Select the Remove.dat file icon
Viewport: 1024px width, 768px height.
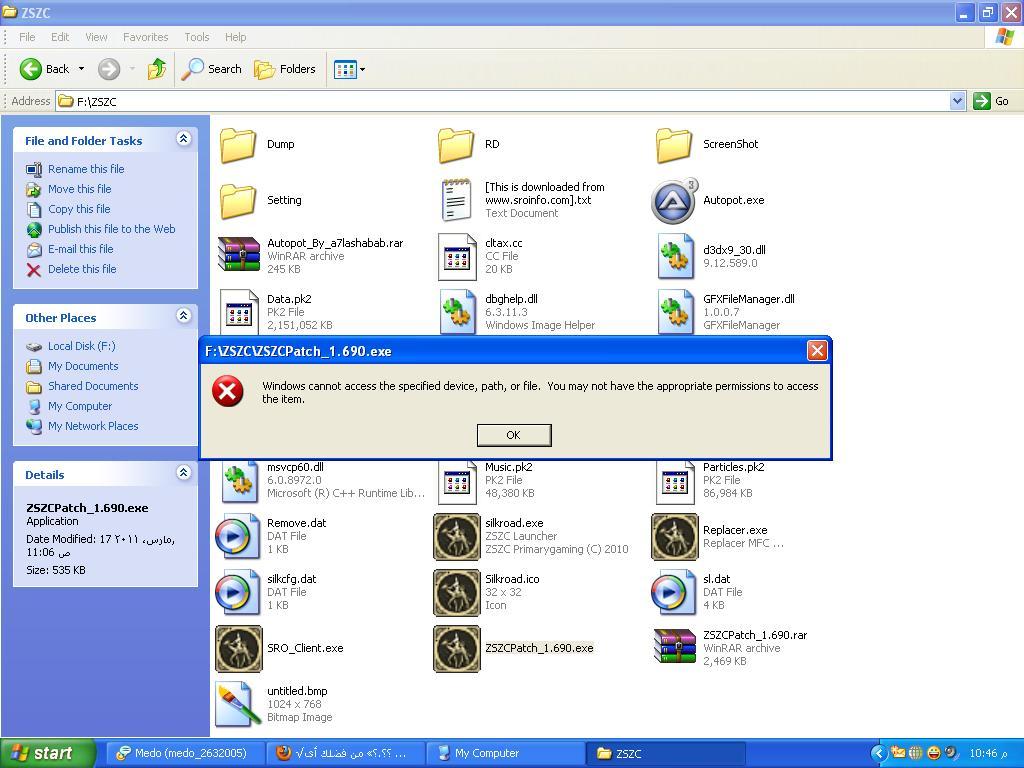[238, 537]
